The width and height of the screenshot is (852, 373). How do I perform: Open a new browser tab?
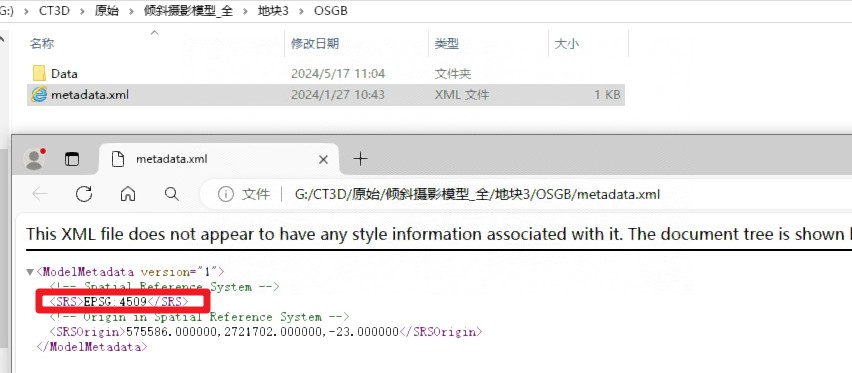point(360,159)
